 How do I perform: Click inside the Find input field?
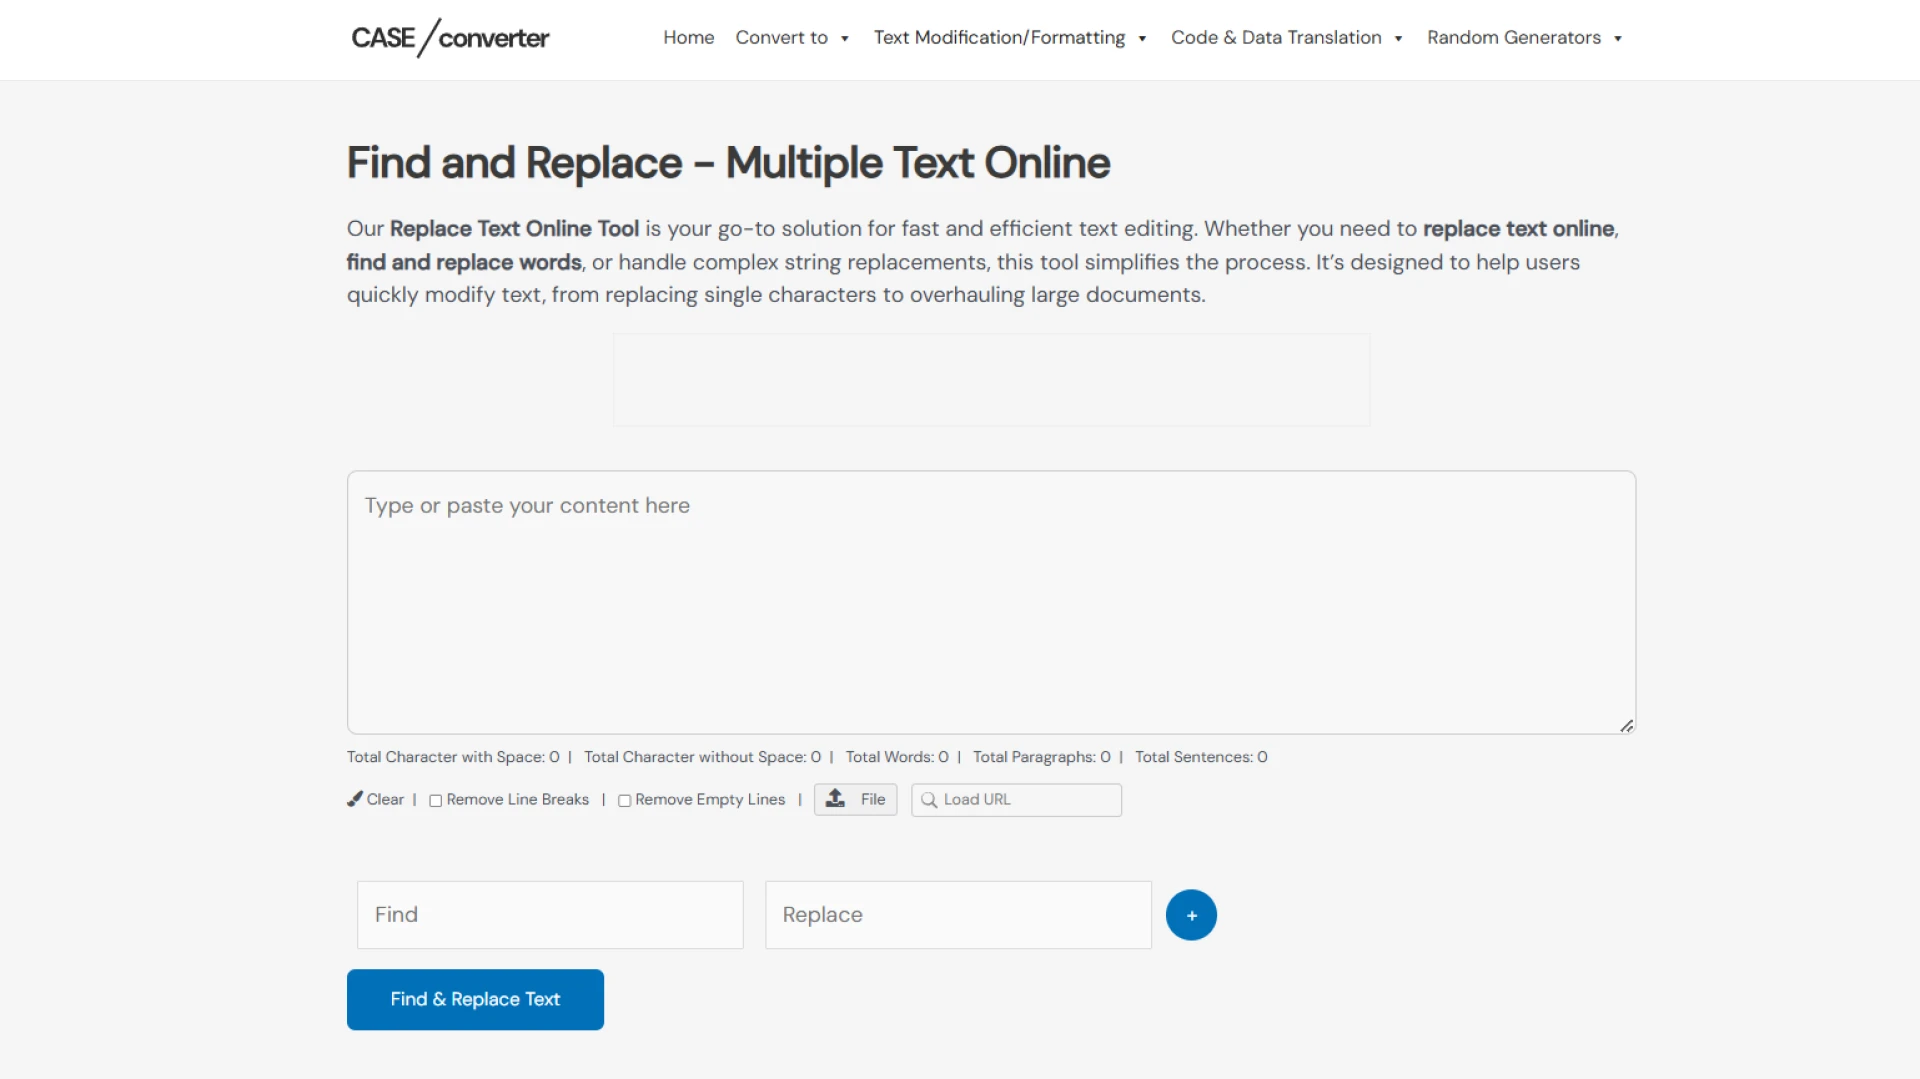click(x=550, y=914)
